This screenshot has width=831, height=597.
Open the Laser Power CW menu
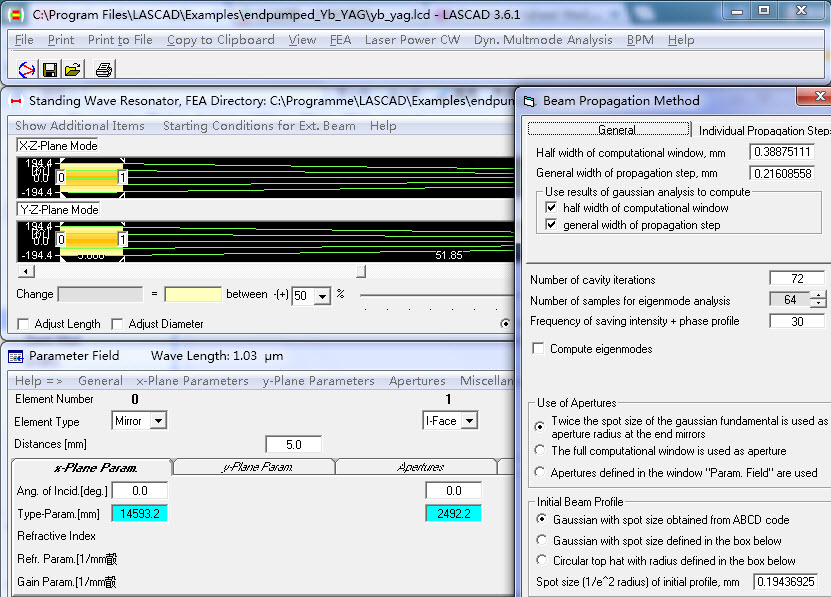[412, 40]
